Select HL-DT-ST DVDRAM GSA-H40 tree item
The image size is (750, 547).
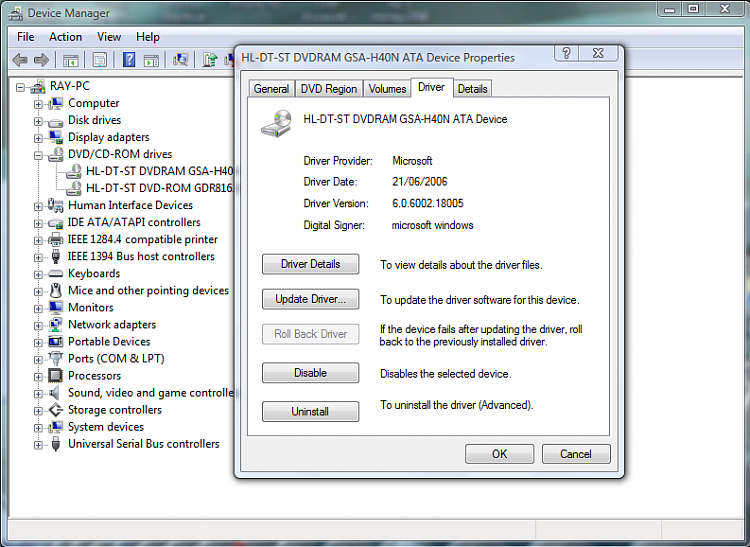pyautogui.click(x=160, y=171)
